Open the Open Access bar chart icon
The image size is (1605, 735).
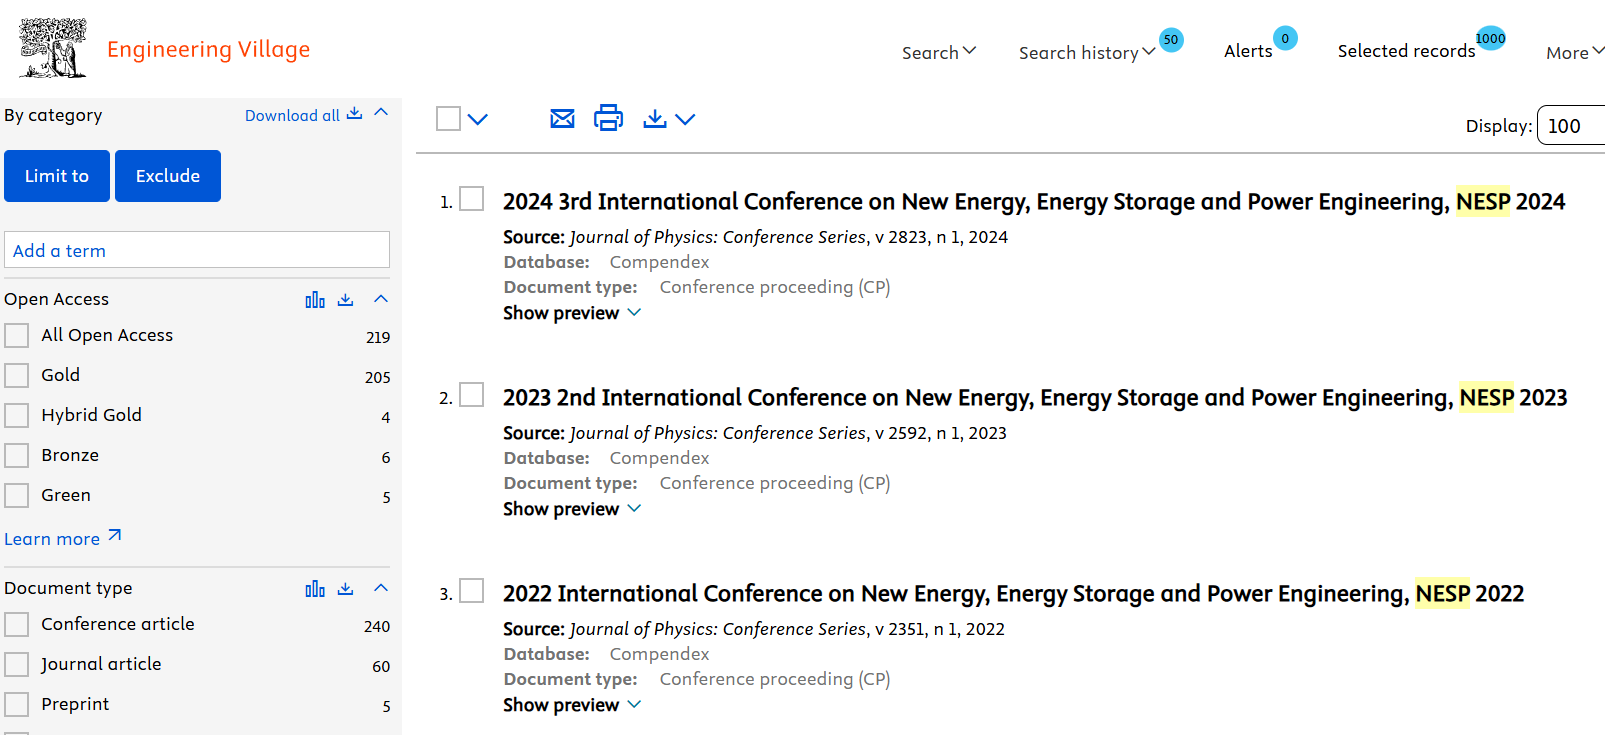click(315, 300)
